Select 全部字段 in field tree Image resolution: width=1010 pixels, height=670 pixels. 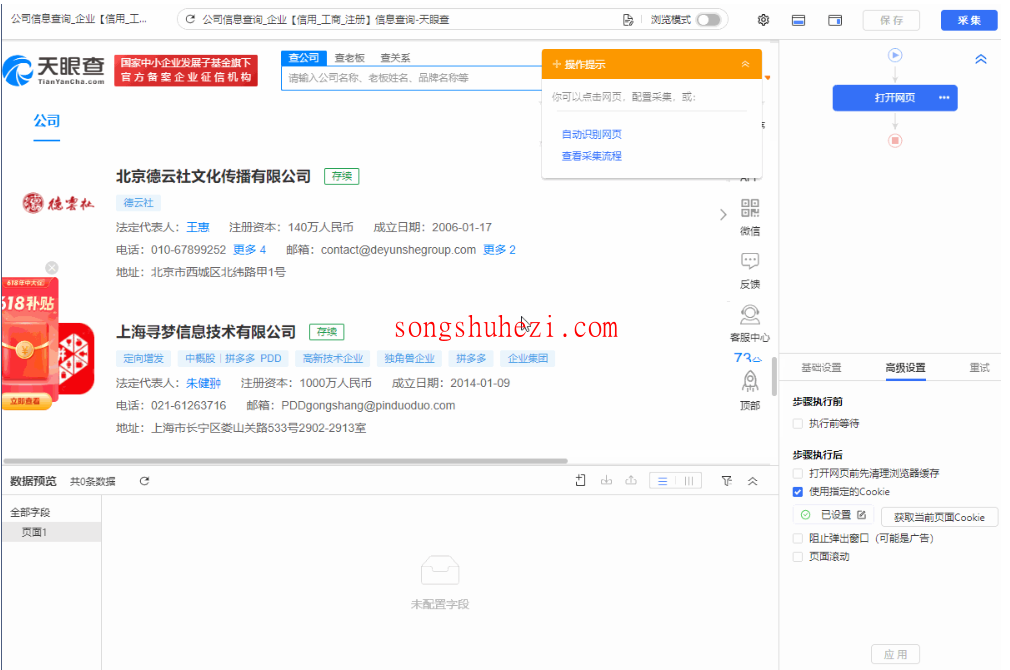(x=30, y=513)
